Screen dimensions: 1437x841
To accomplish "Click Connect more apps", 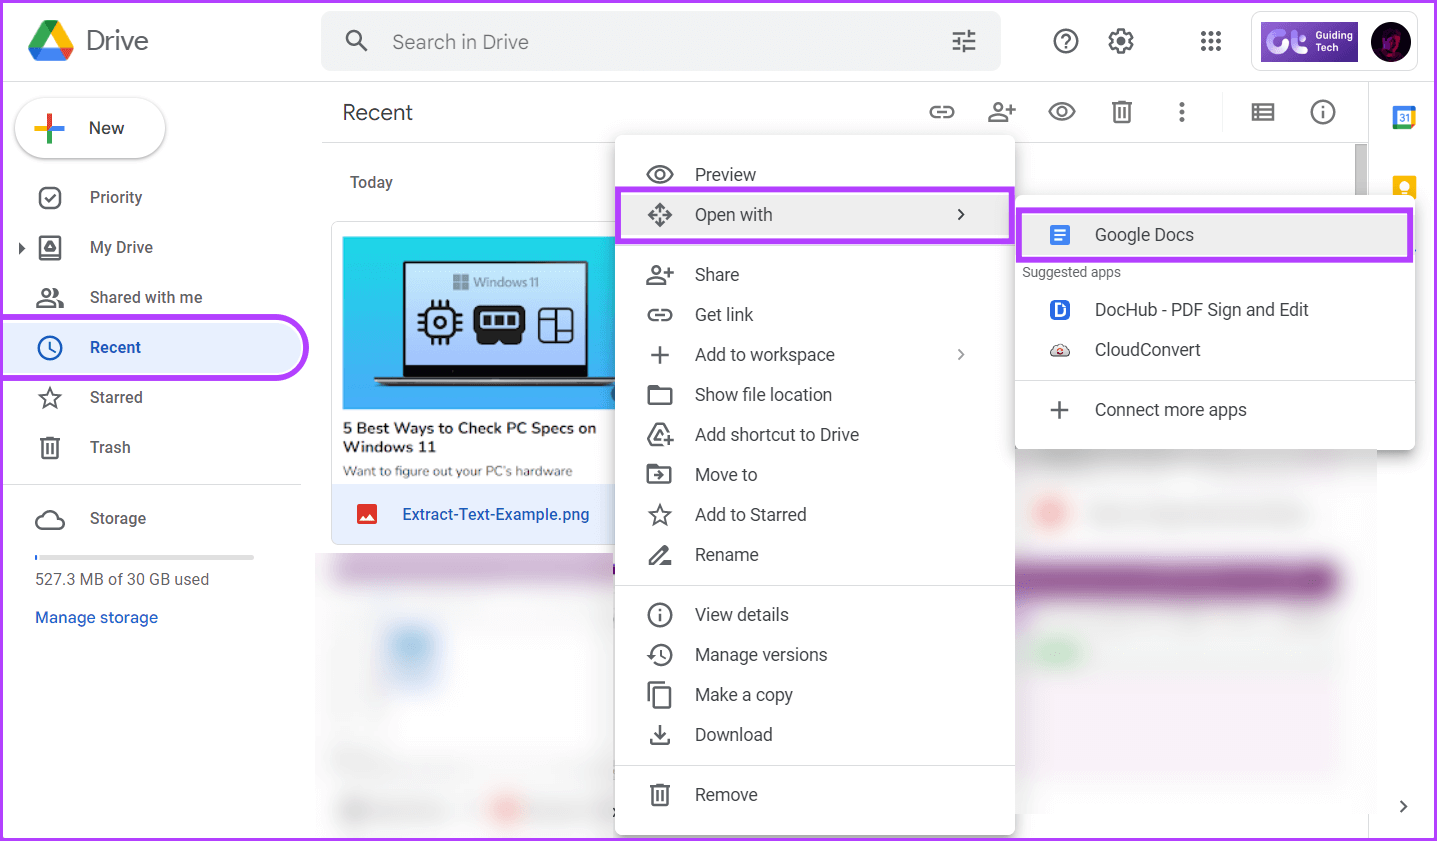I will [1215, 410].
